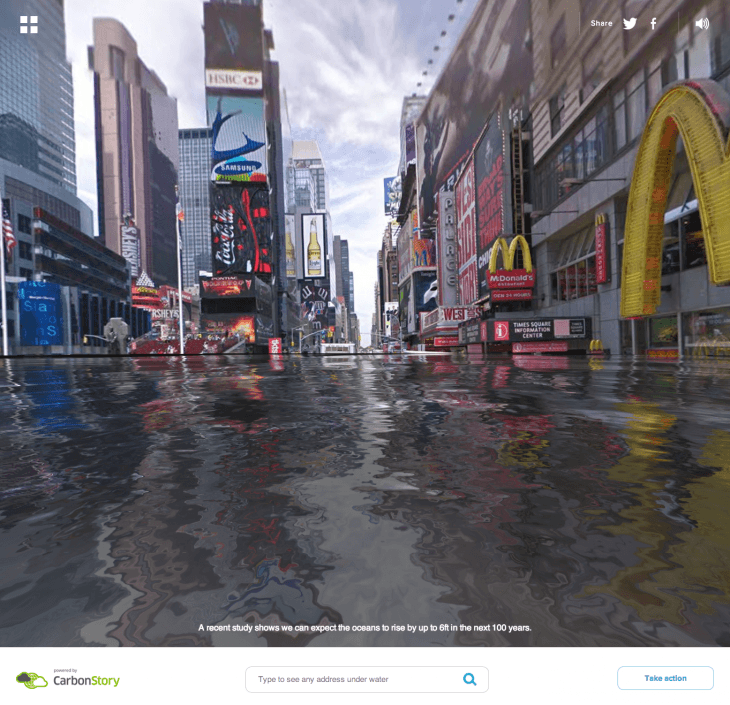Click the Share label in header

click(601, 23)
